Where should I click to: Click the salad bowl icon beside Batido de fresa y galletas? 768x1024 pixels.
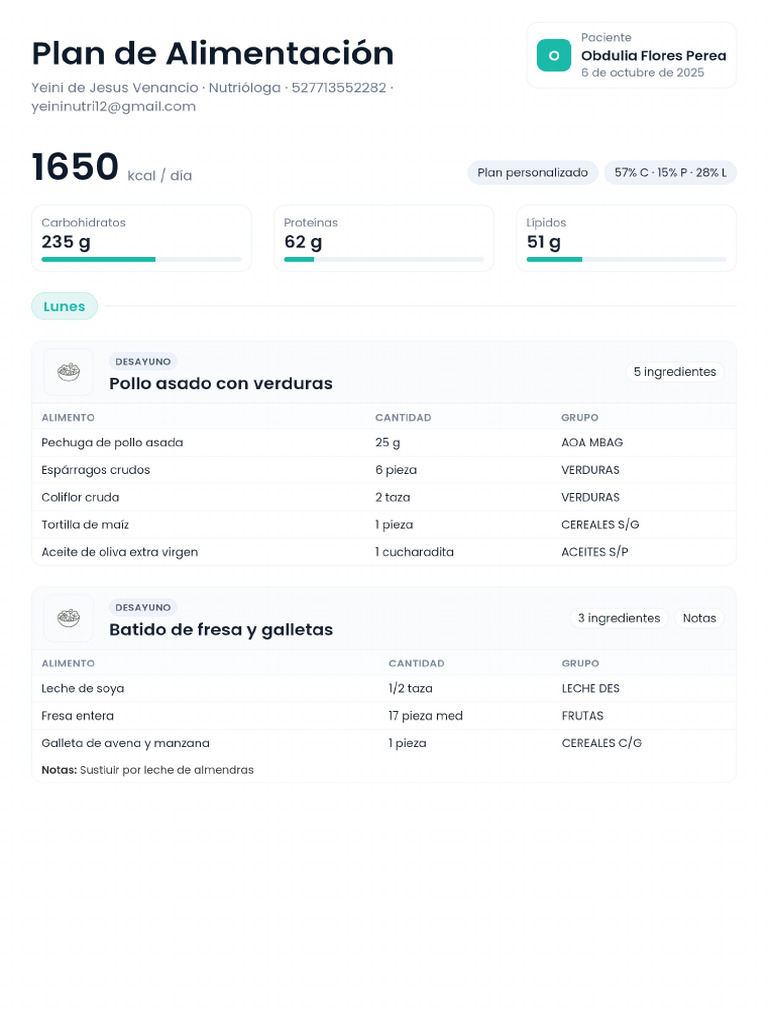(69, 618)
